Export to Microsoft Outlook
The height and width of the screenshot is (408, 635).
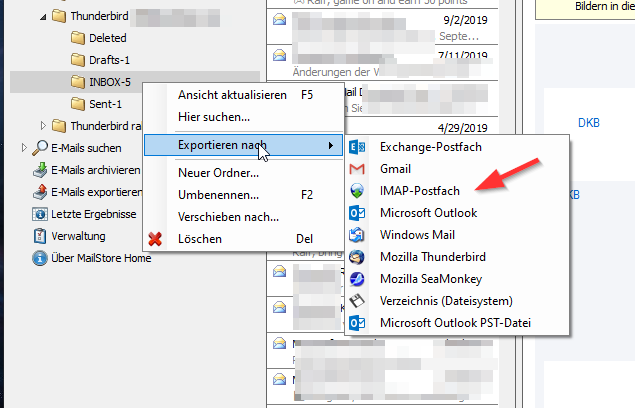click(x=457, y=213)
